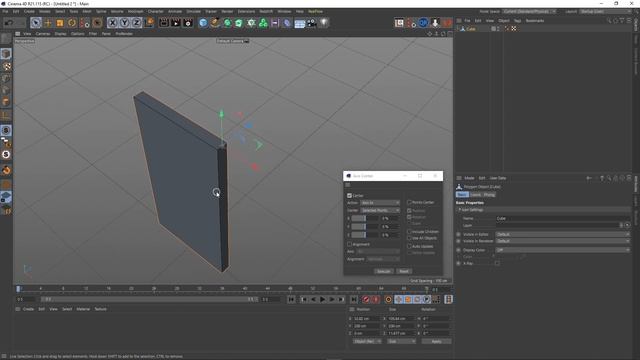Open the Action dropdown in Axis Center
The width and height of the screenshot is (640, 360).
[x=380, y=202]
